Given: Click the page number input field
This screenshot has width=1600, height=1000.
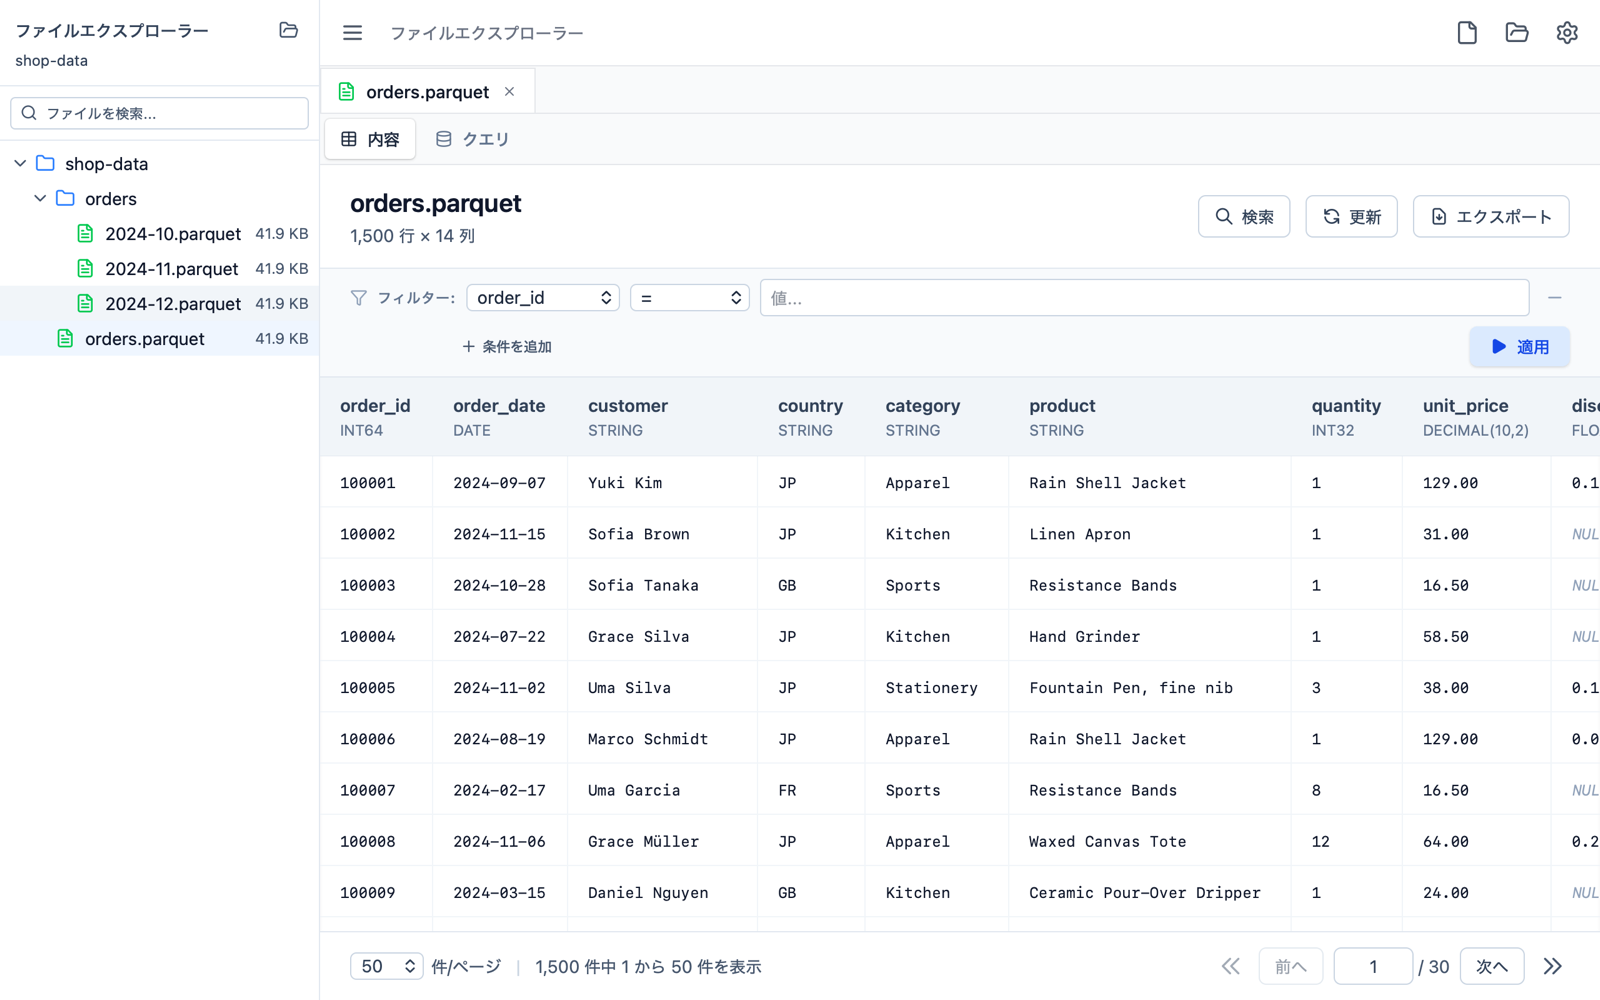Looking at the screenshot, I should click(x=1373, y=966).
